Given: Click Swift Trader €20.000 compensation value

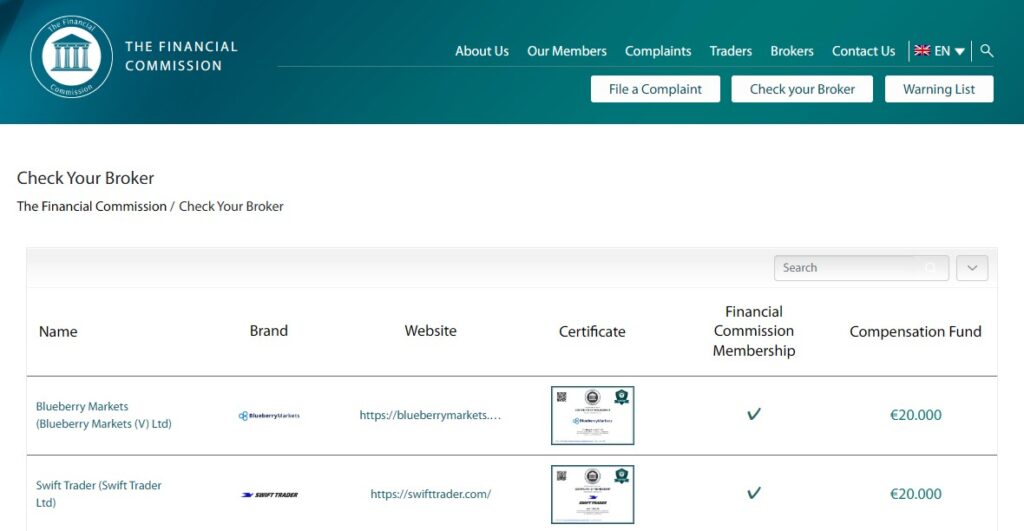Looking at the screenshot, I should pos(916,494).
